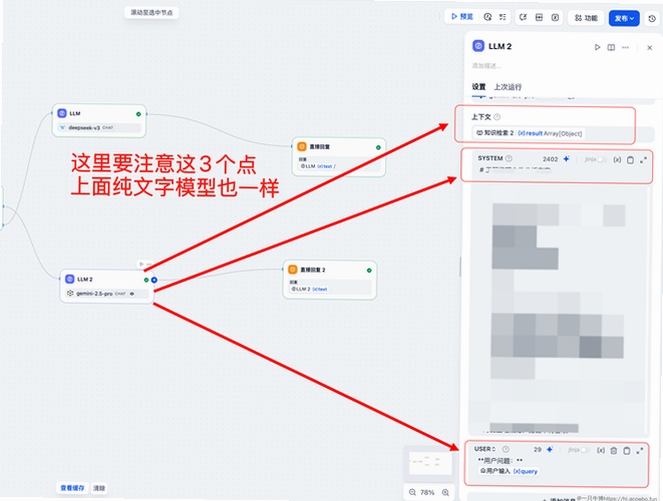Screen dimensions: 663x501
Task: Click the deepseek-v3 model label in LLM node
Action: point(84,128)
